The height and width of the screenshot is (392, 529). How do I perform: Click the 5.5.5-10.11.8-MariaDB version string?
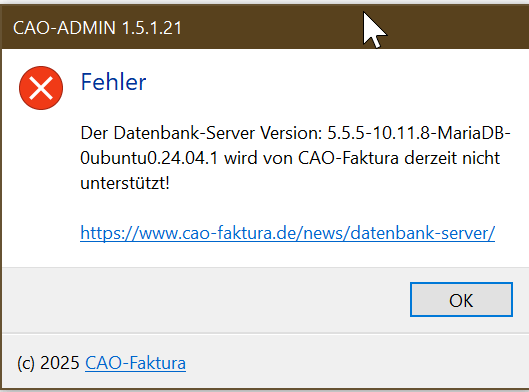coord(419,133)
